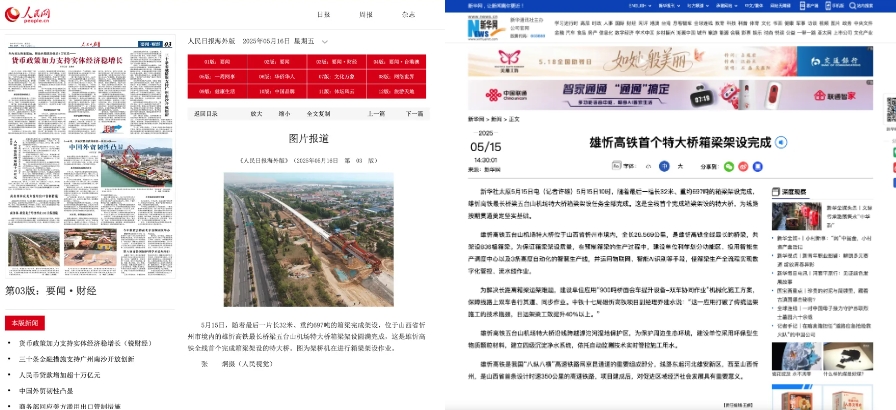Open the China Unicom banner ad
896x410 pixels.
click(670, 95)
